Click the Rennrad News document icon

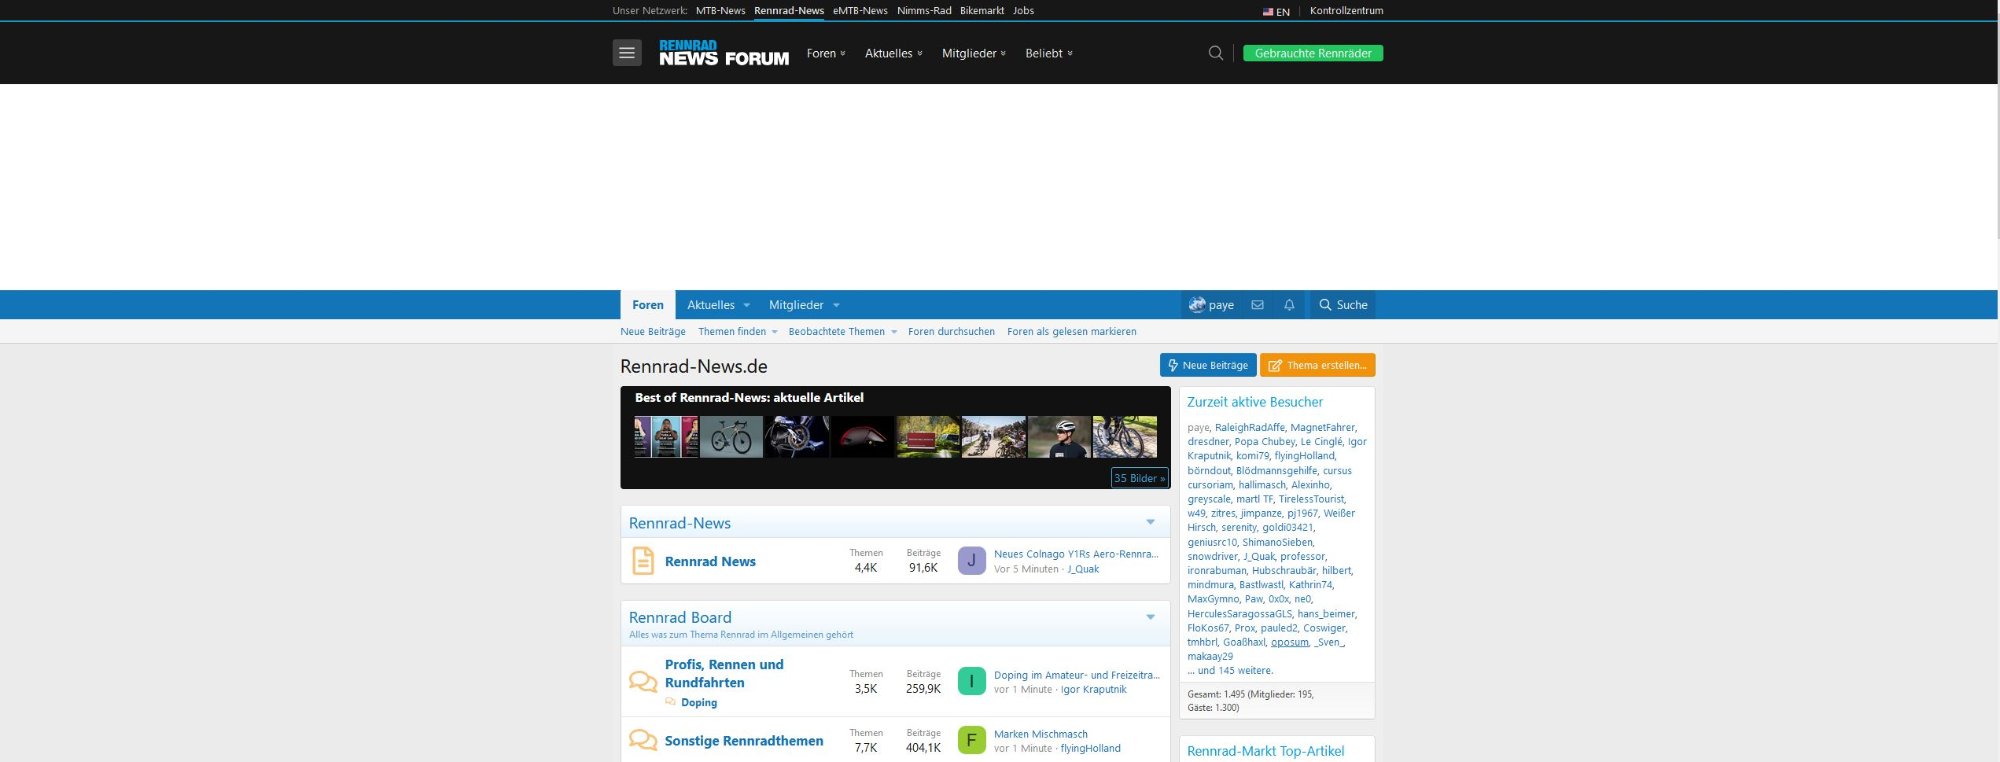(x=643, y=561)
